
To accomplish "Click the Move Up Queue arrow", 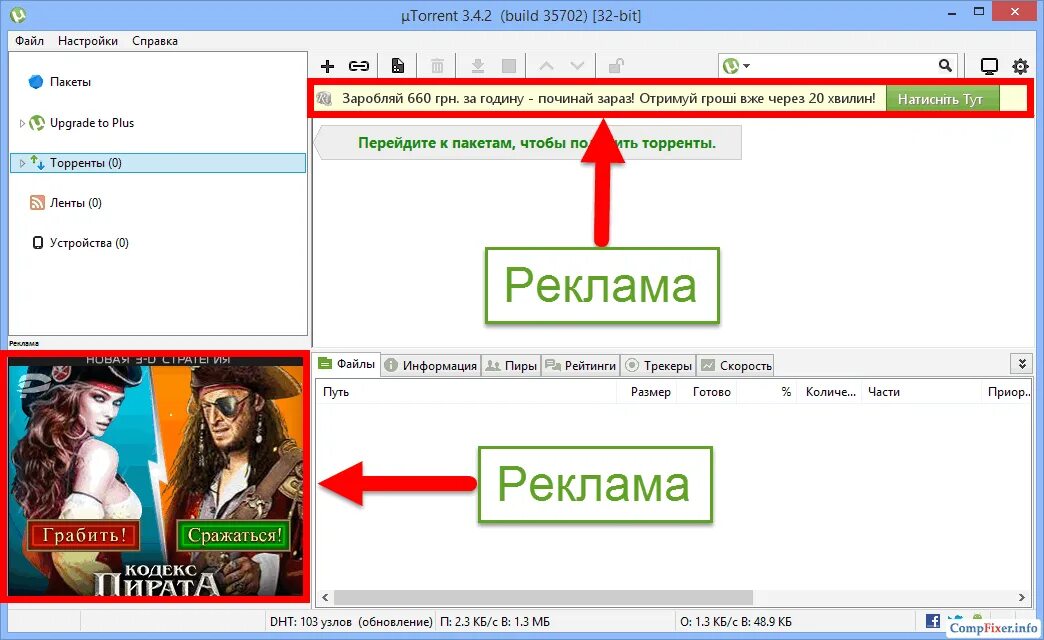I will click(547, 66).
